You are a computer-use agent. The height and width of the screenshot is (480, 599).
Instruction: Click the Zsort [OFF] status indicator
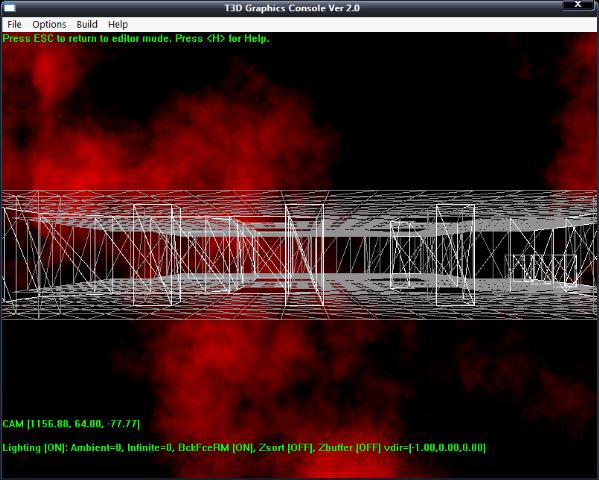click(286, 448)
